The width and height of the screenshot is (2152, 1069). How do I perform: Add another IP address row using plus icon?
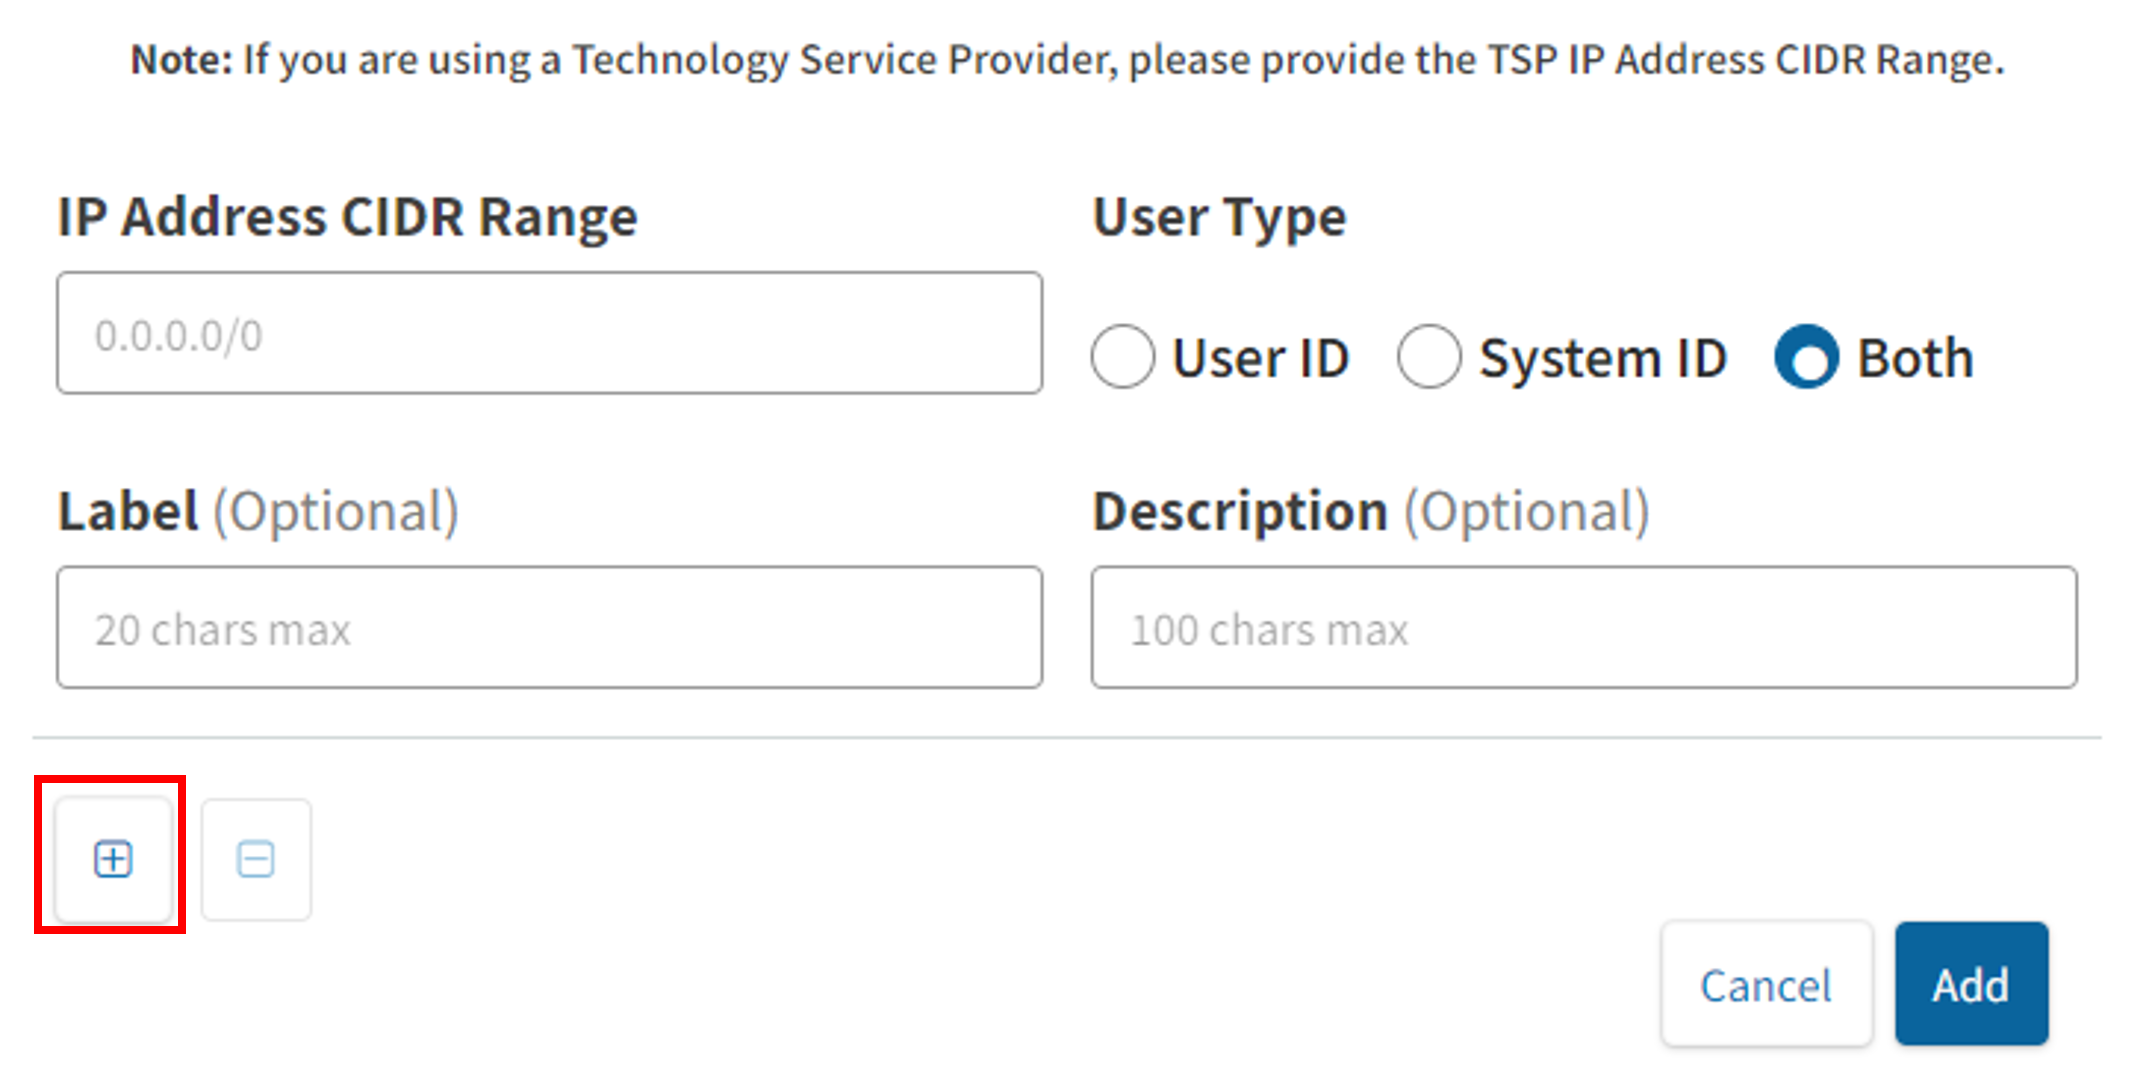pyautogui.click(x=112, y=859)
